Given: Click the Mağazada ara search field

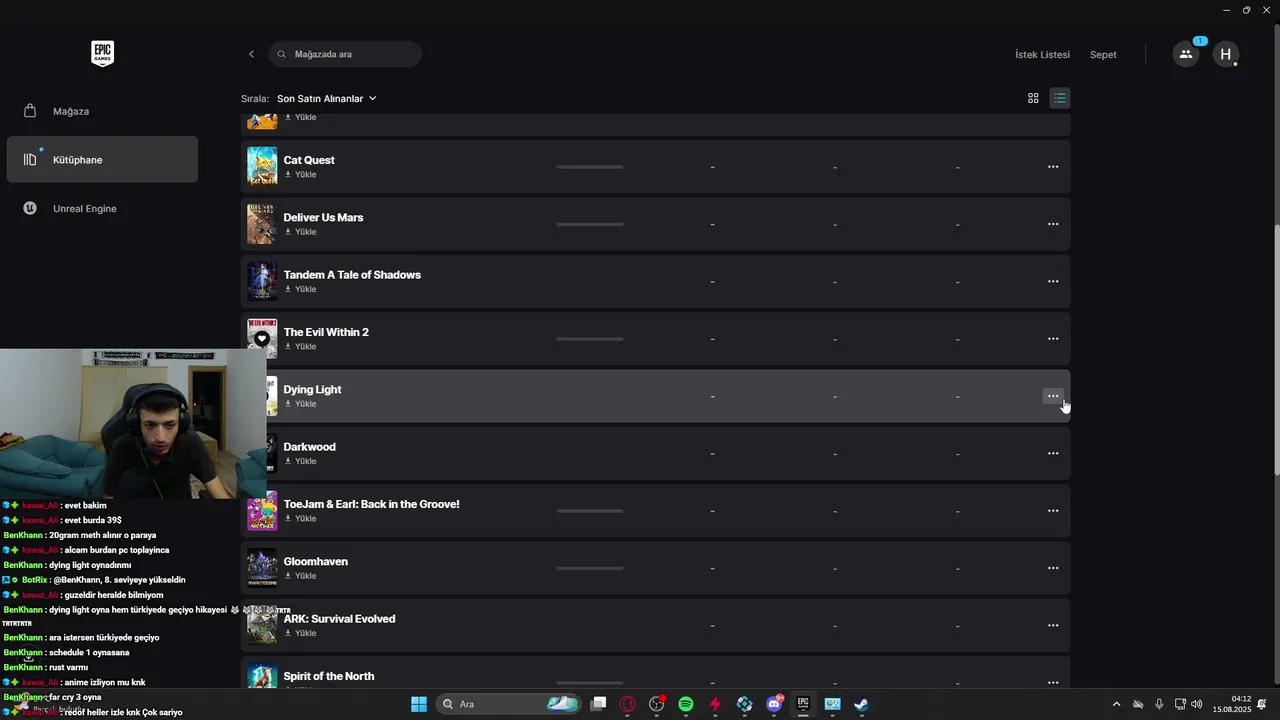Looking at the screenshot, I should 345,54.
